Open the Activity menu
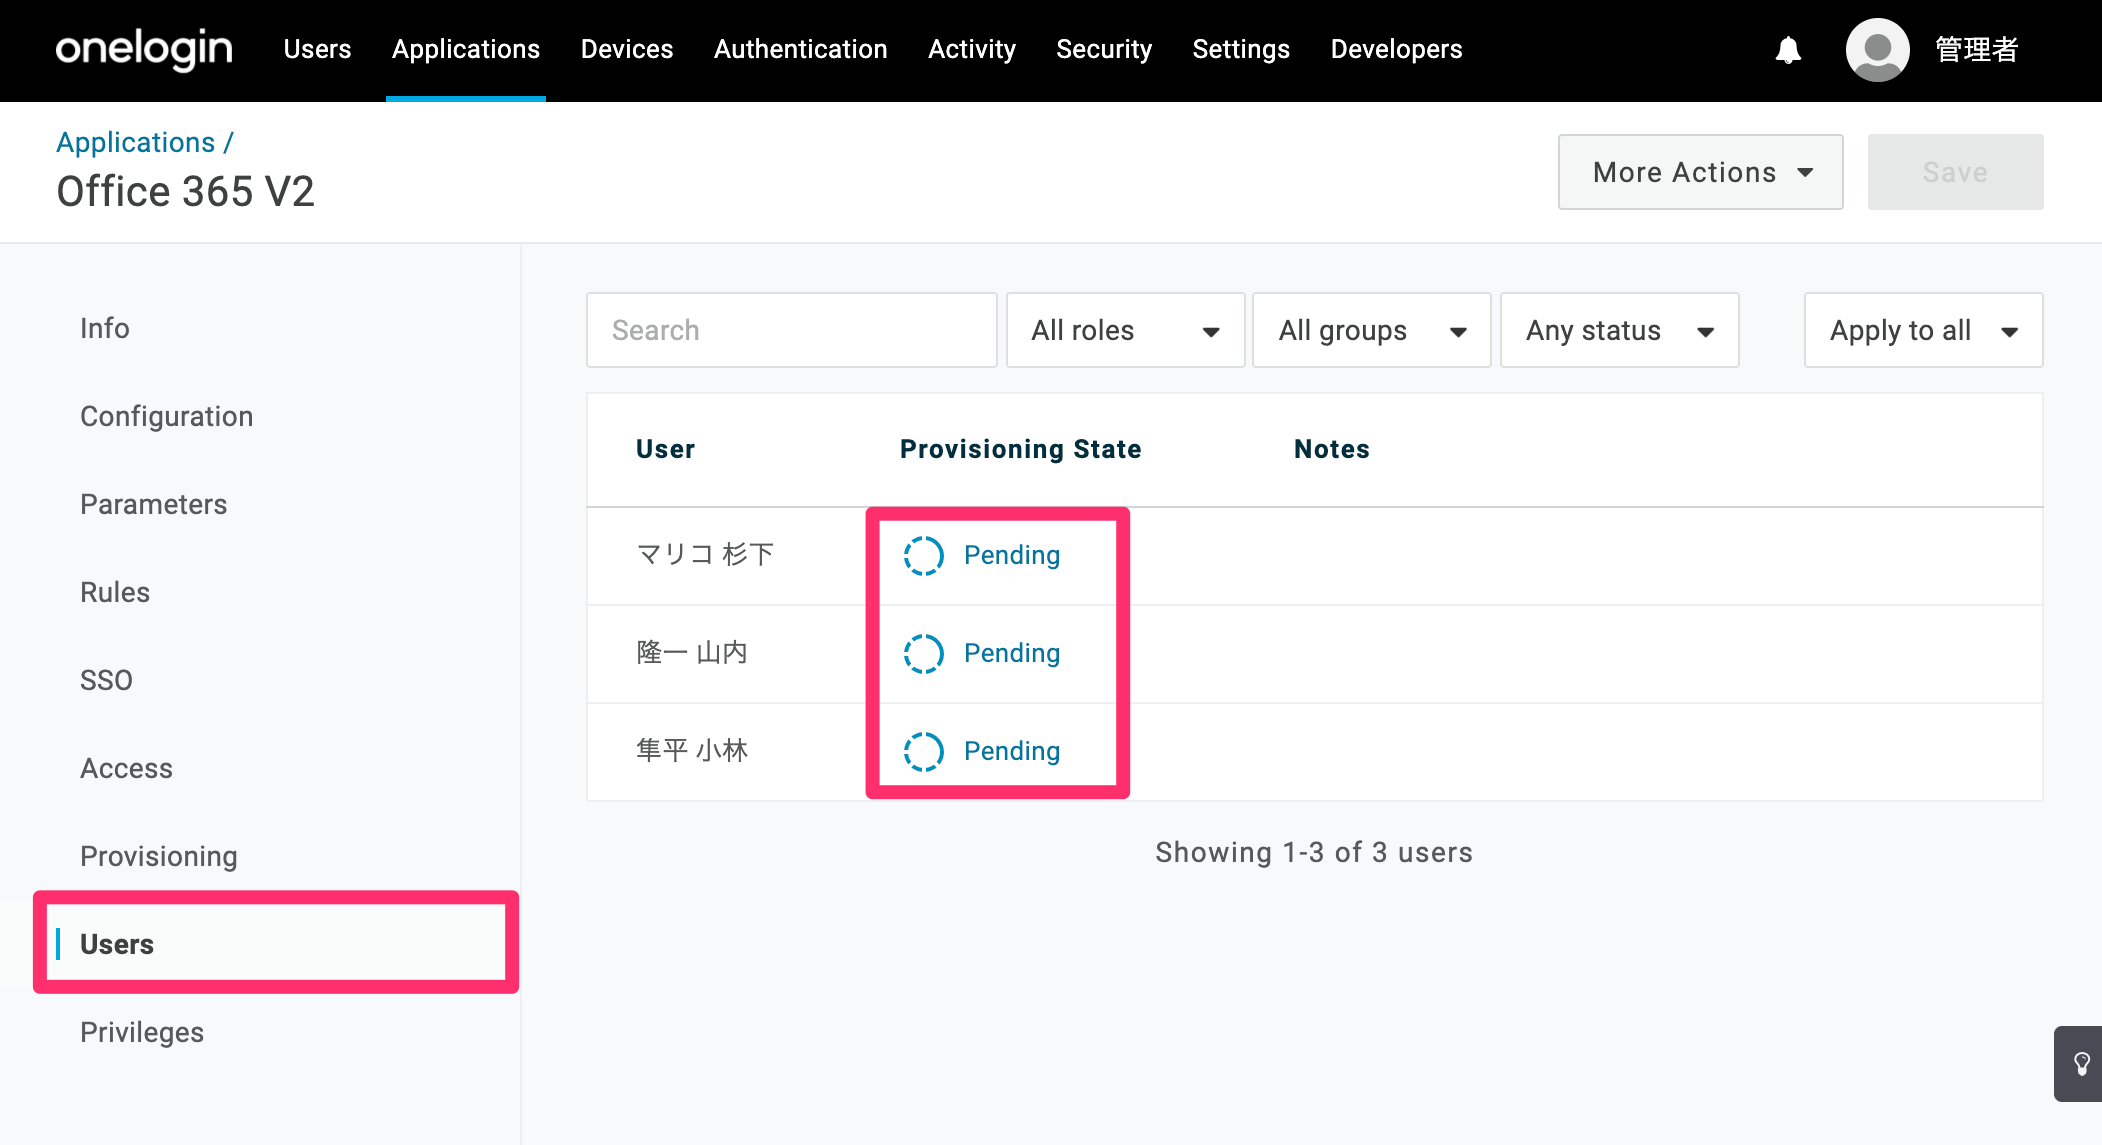Screen dimensions: 2102x1145 click(x=971, y=49)
